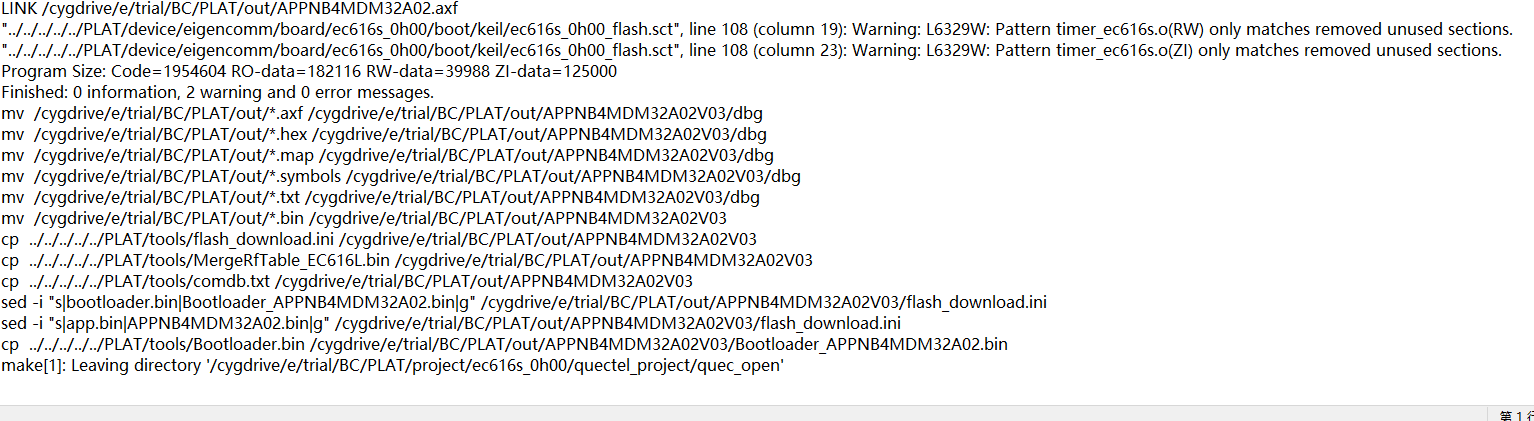
Task: Click the cp Bootloader.bin command line
Action: coord(504,344)
